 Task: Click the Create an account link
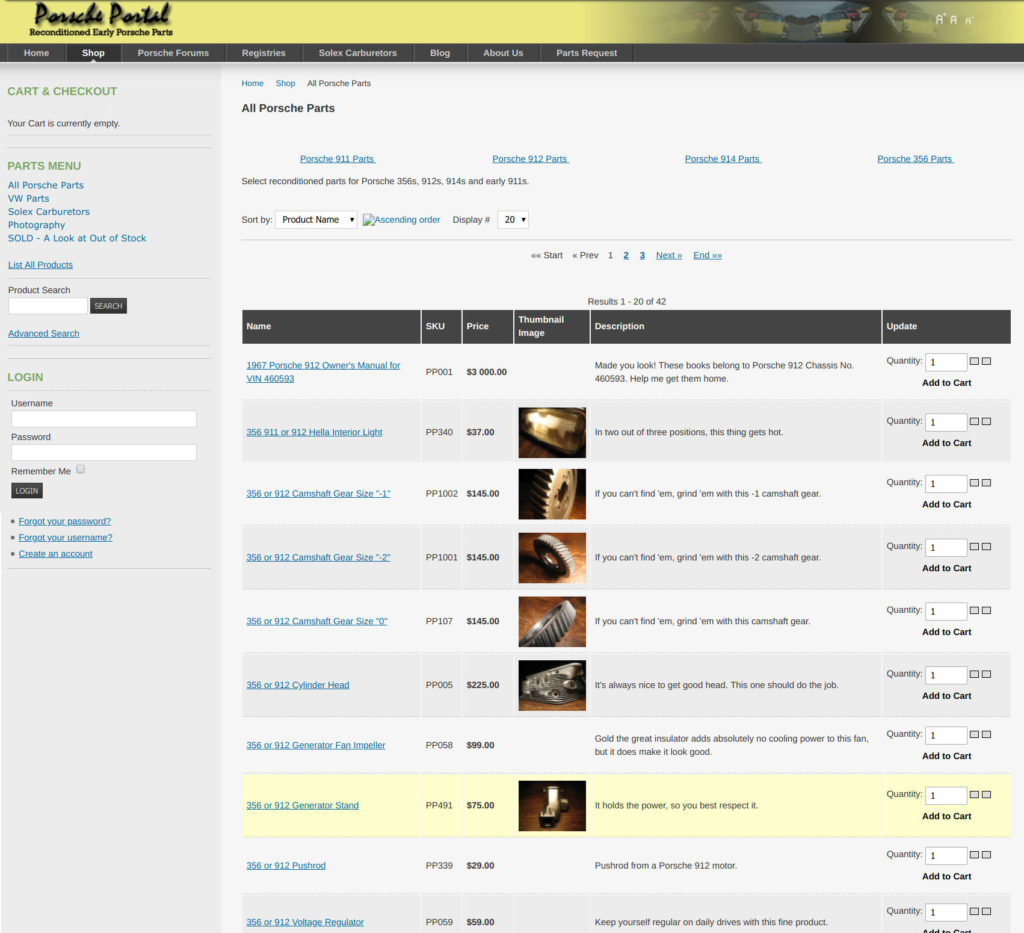tap(56, 554)
